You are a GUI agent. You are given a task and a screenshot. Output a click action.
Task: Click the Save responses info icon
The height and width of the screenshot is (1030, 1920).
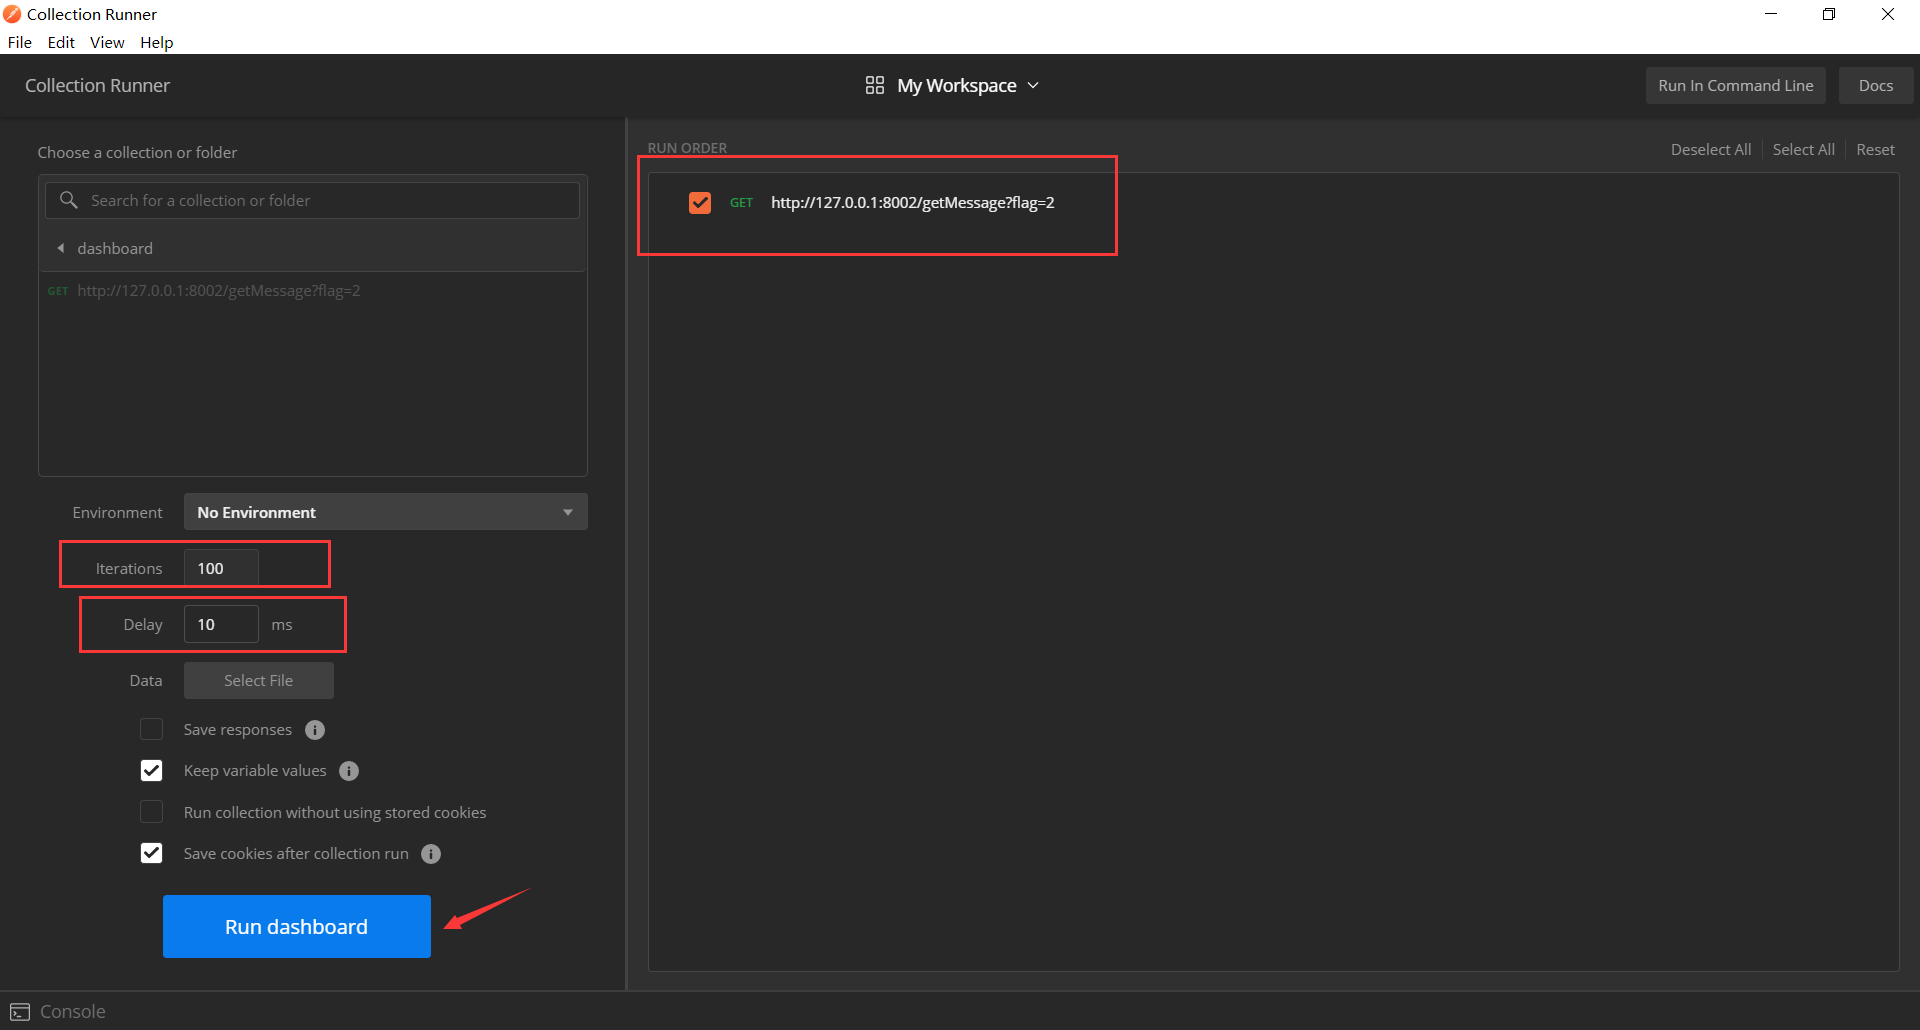pos(315,730)
